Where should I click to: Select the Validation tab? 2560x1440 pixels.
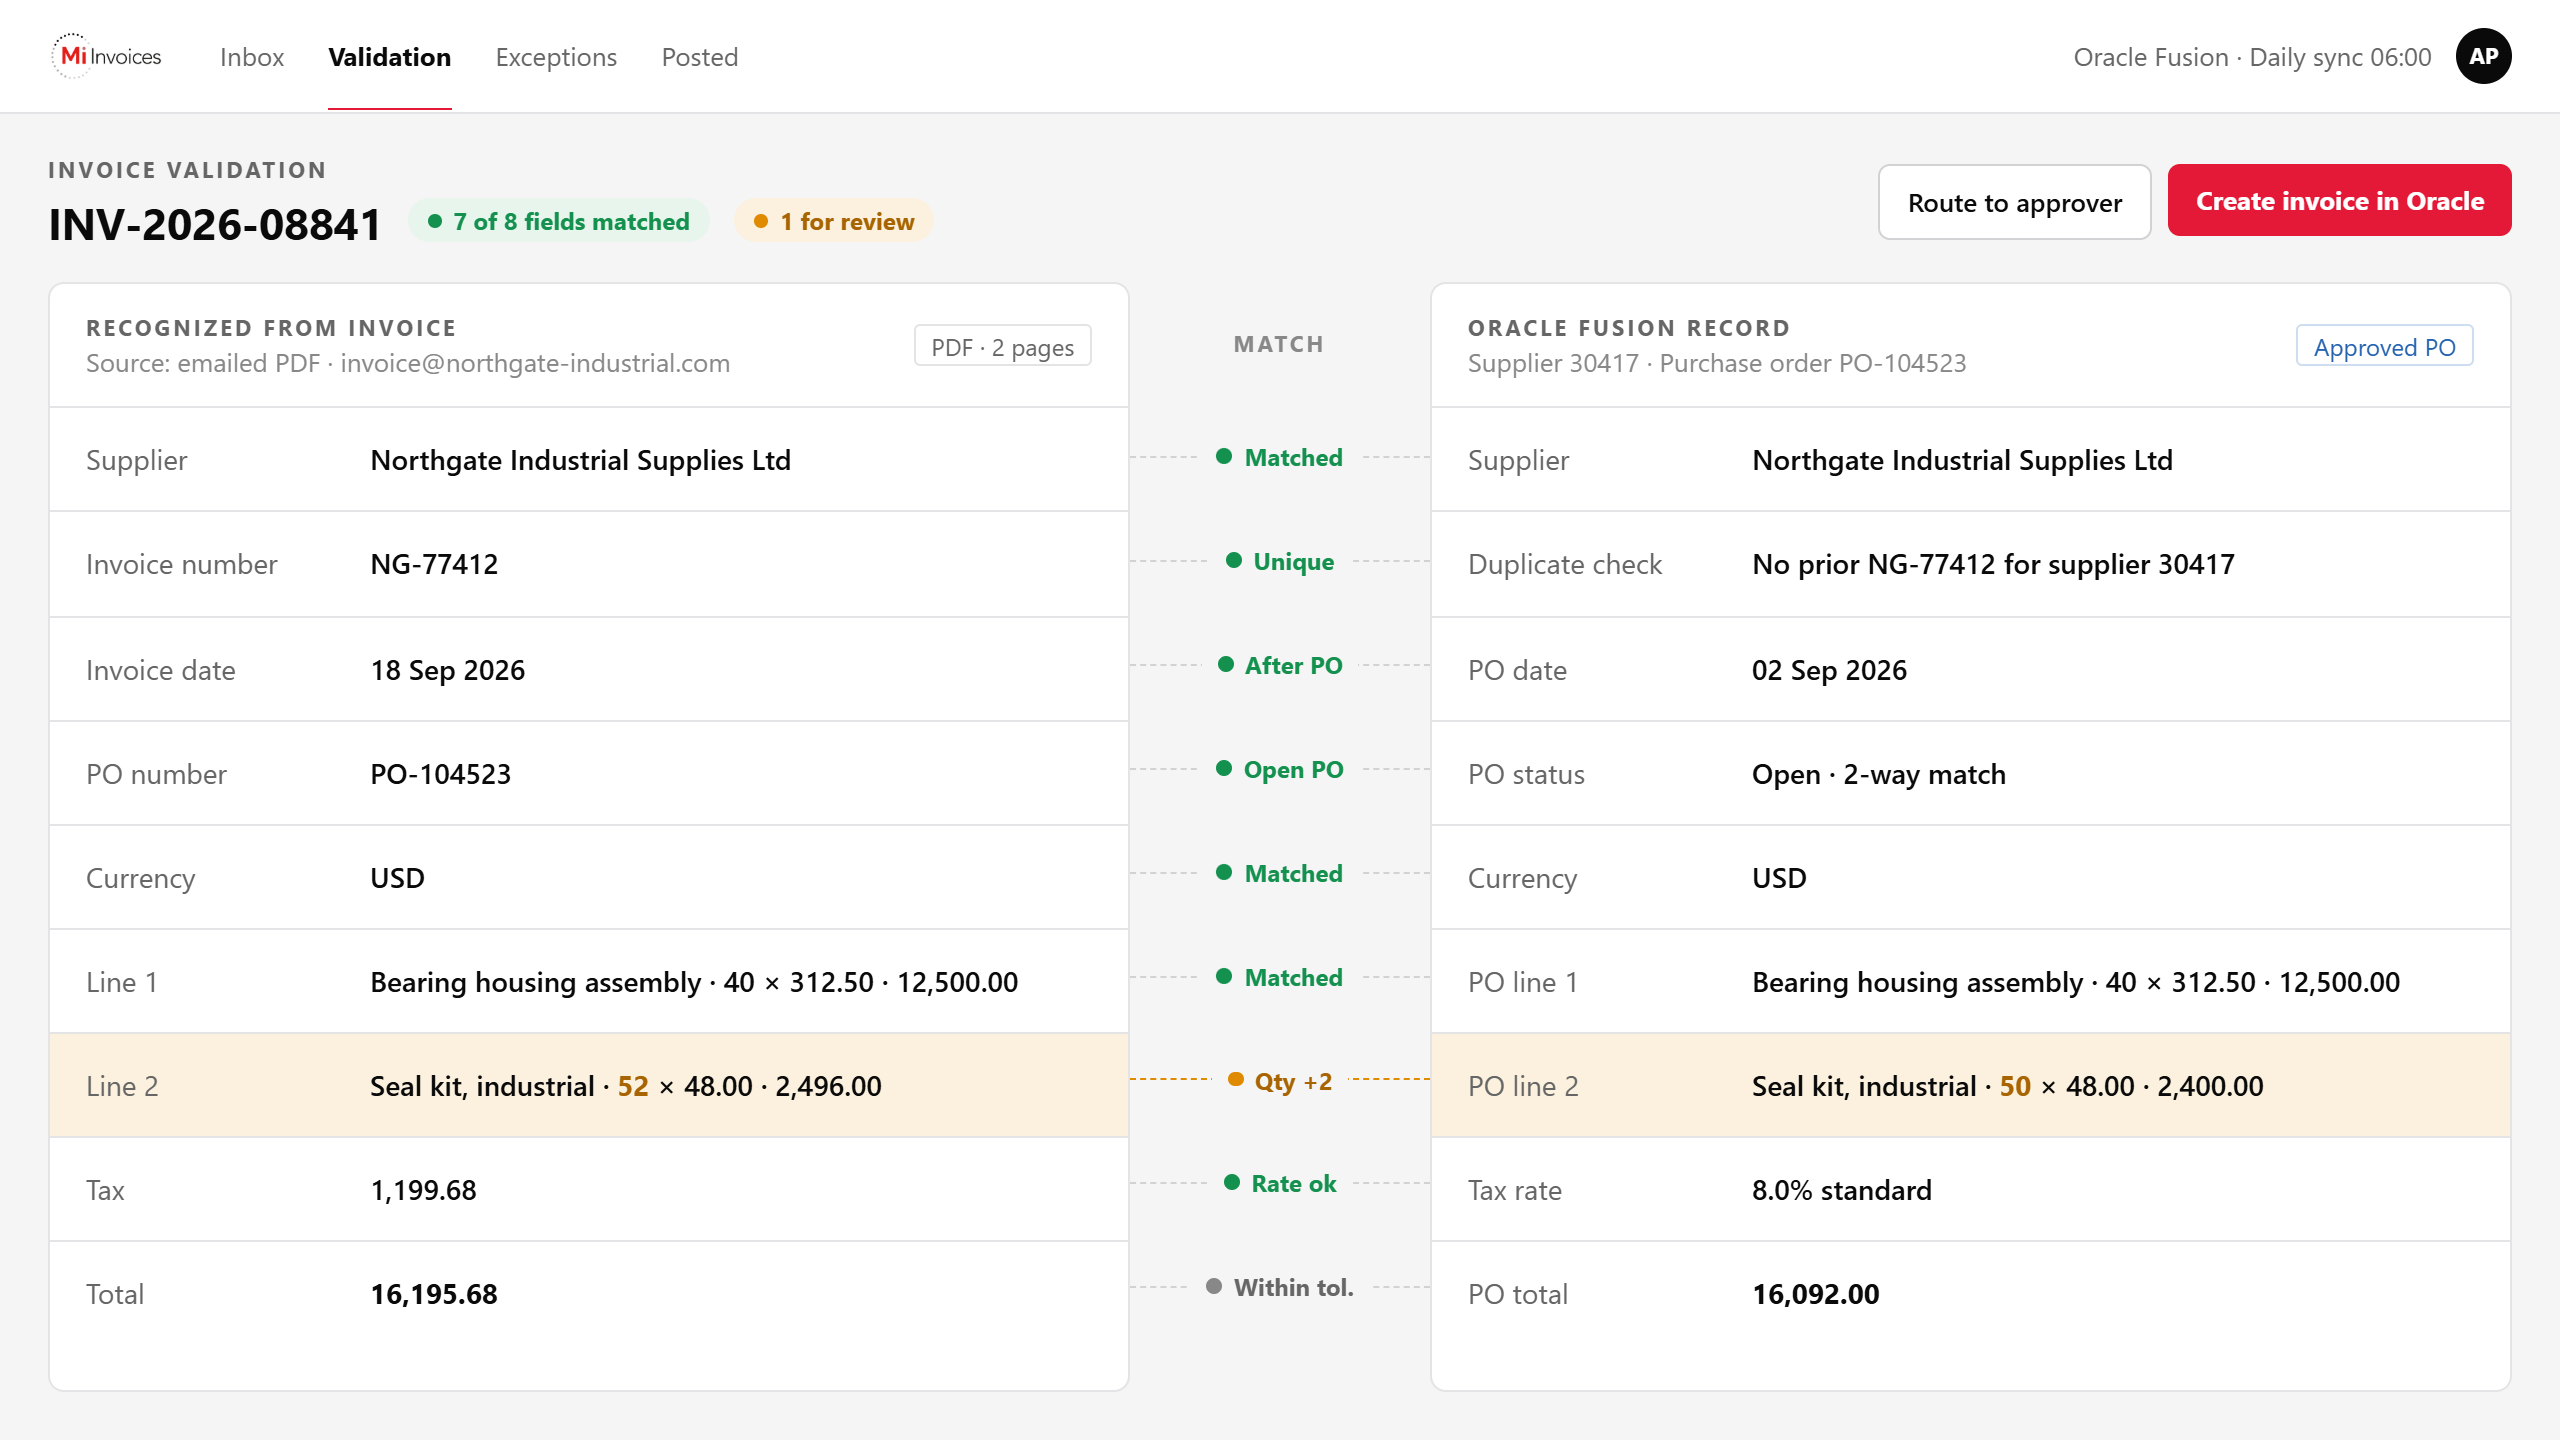coord(390,57)
